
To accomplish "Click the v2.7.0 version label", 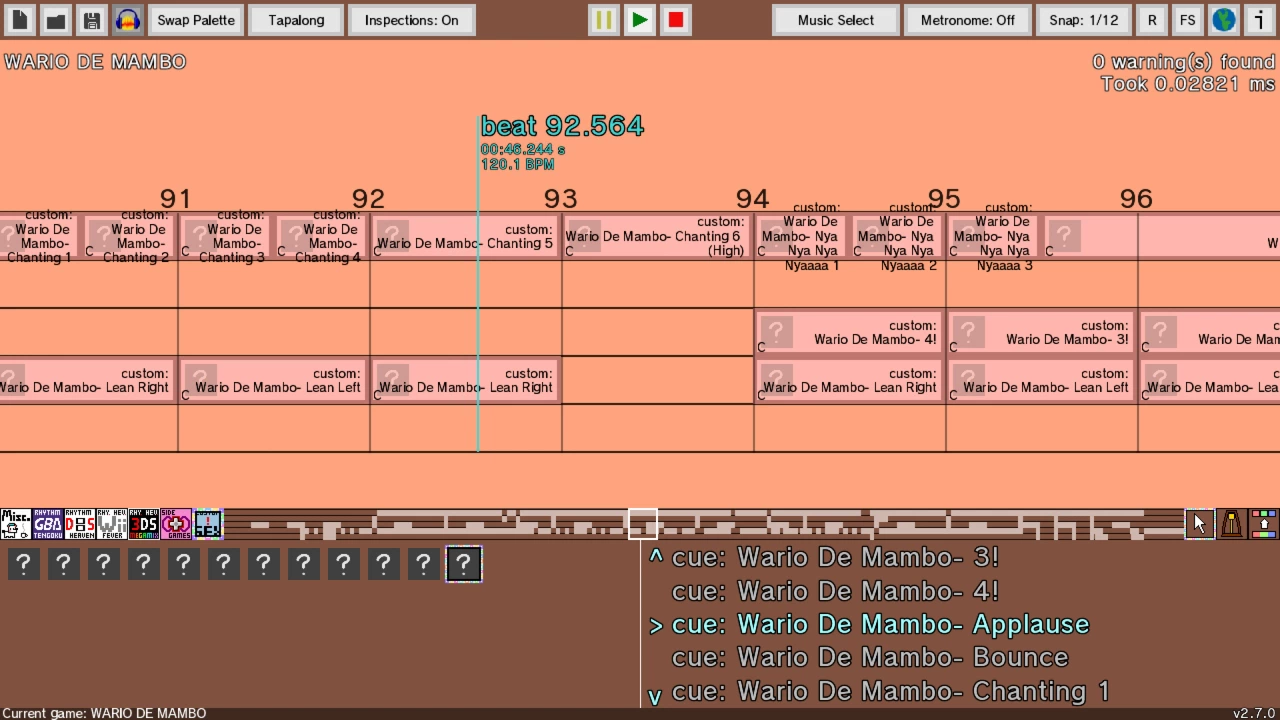I will pos(1254,713).
